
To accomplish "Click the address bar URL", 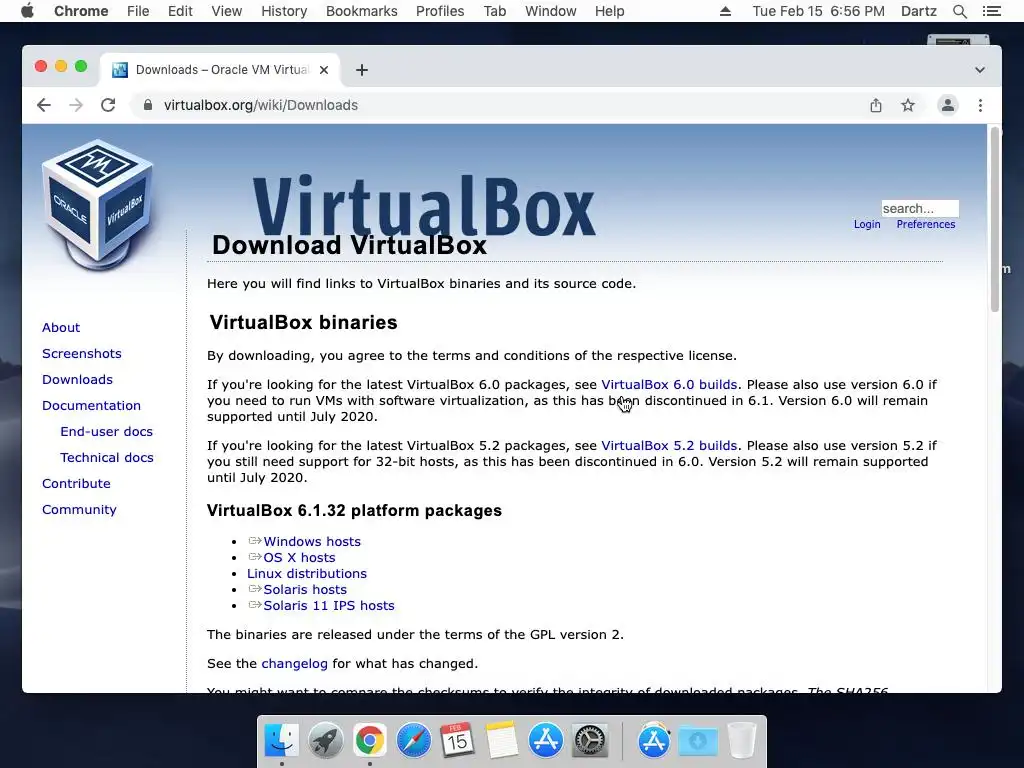I will (x=261, y=105).
